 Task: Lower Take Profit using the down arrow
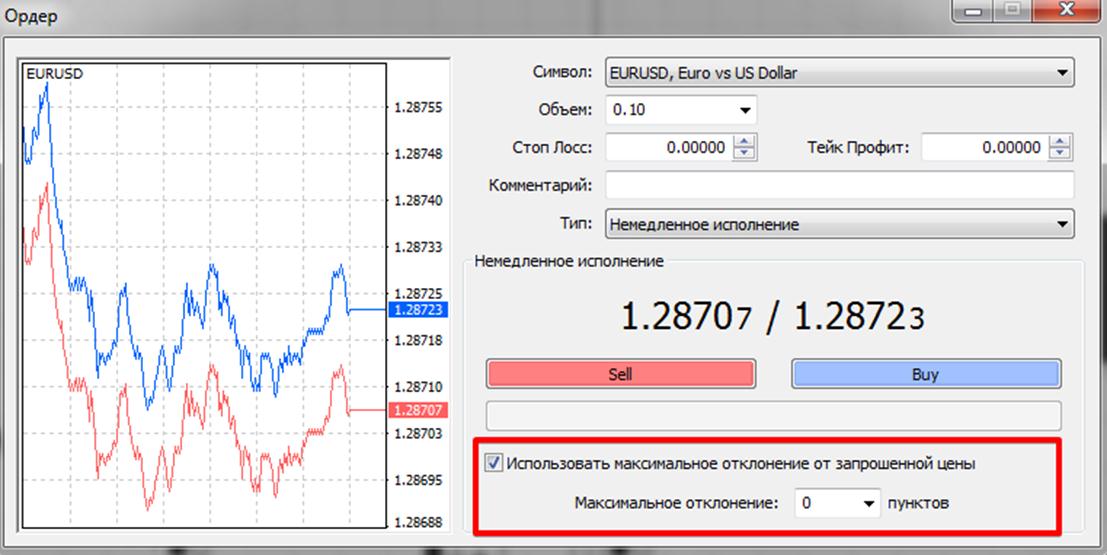pyautogui.click(x=1060, y=153)
